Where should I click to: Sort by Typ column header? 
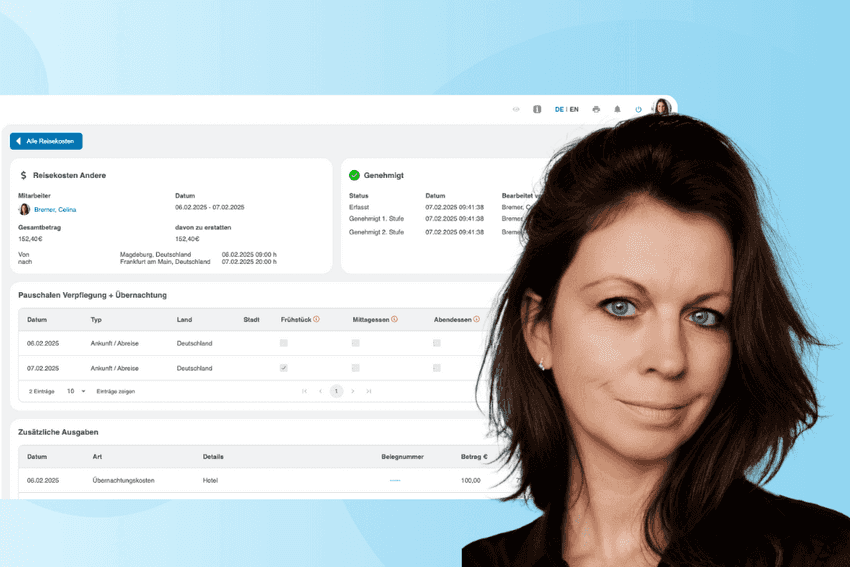click(96, 320)
